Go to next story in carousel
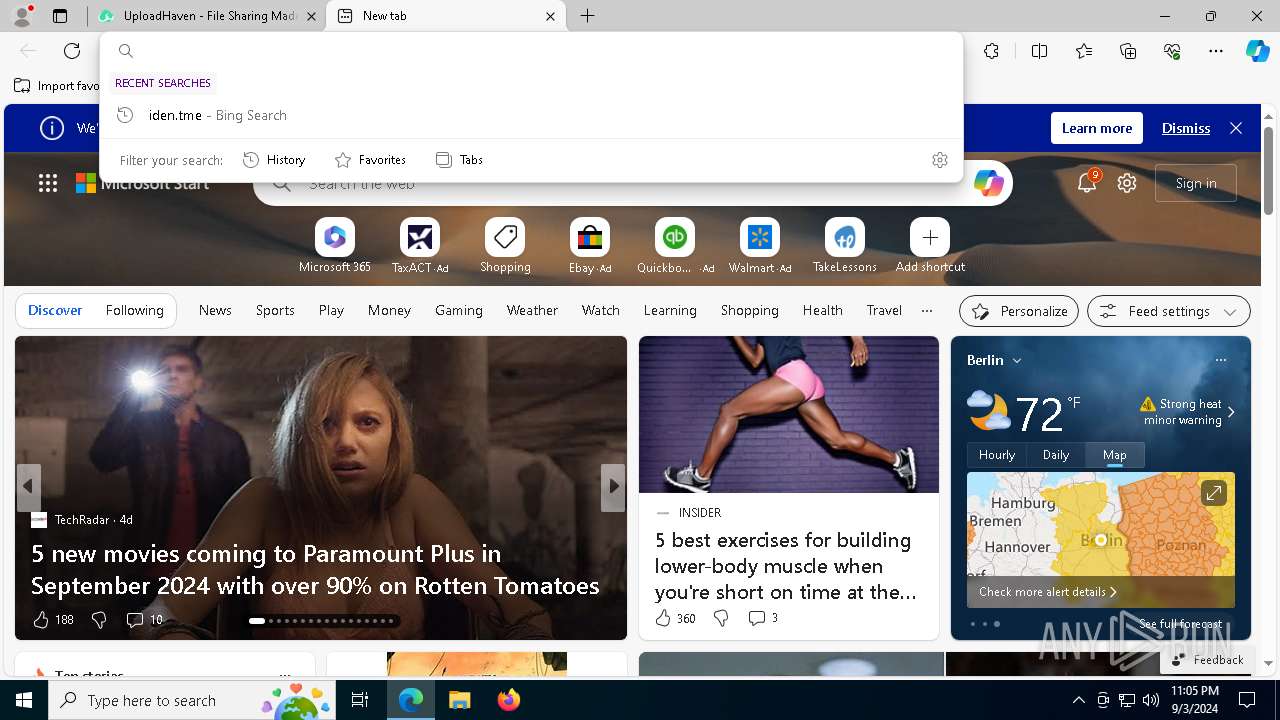 click(x=613, y=487)
